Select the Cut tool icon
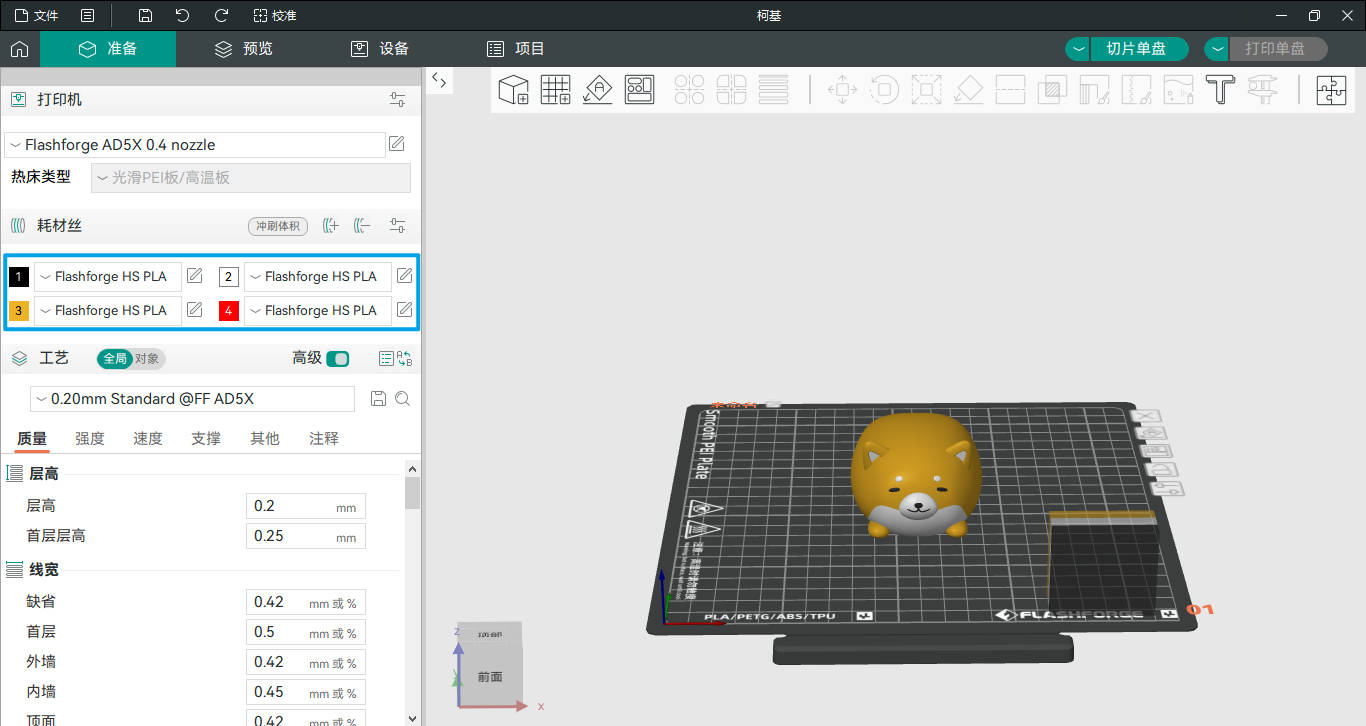Viewport: 1366px width, 726px height. point(1010,90)
